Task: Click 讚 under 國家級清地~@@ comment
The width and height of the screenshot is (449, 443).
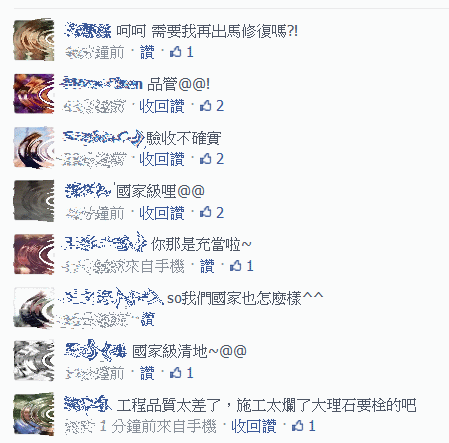Action: 147,373
